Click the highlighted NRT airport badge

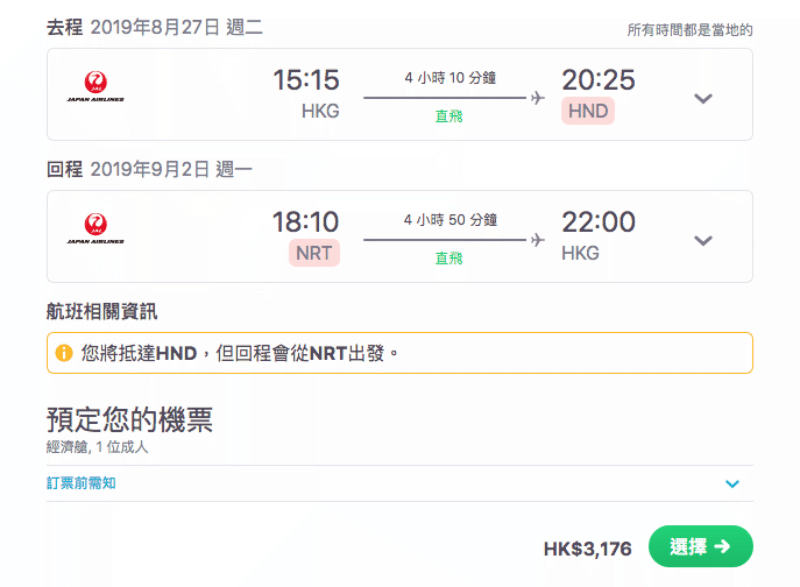tap(314, 252)
